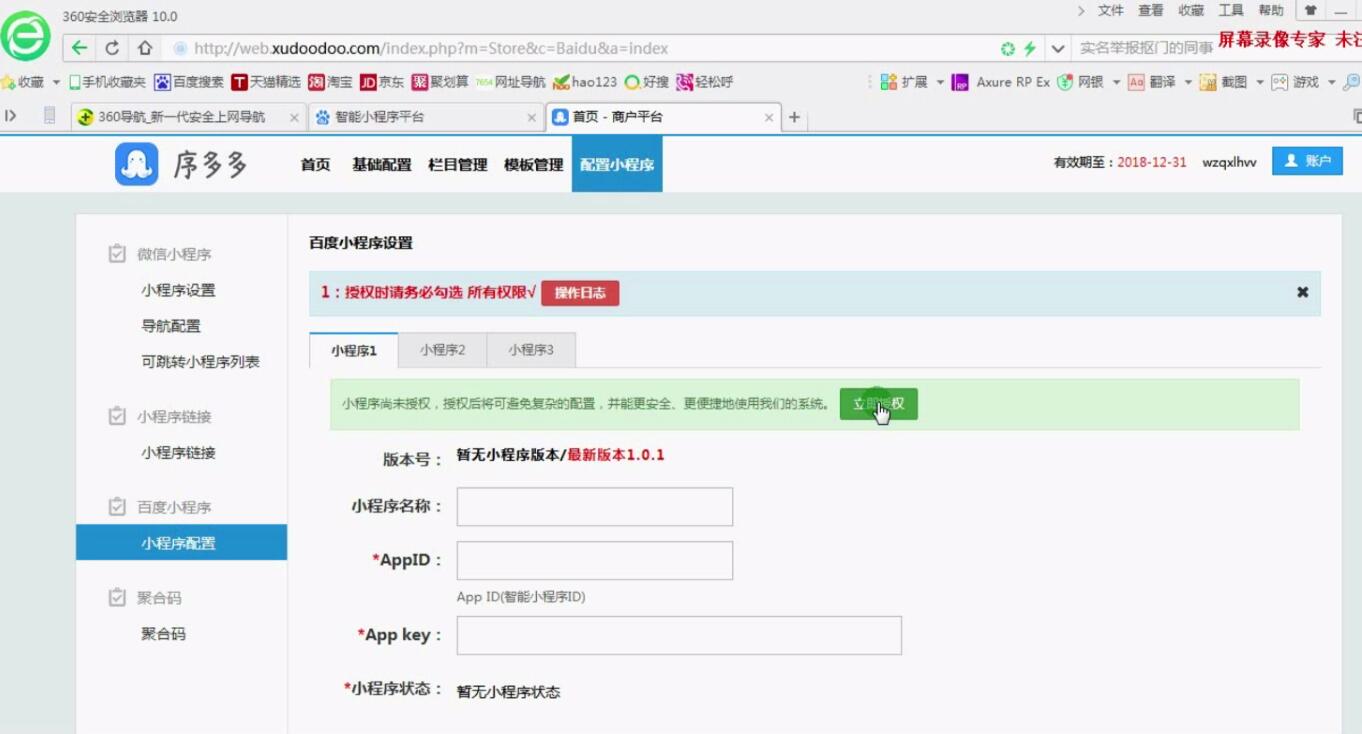Click the green loading progress indicator in browser
The image size is (1362, 734).
coord(1010,47)
